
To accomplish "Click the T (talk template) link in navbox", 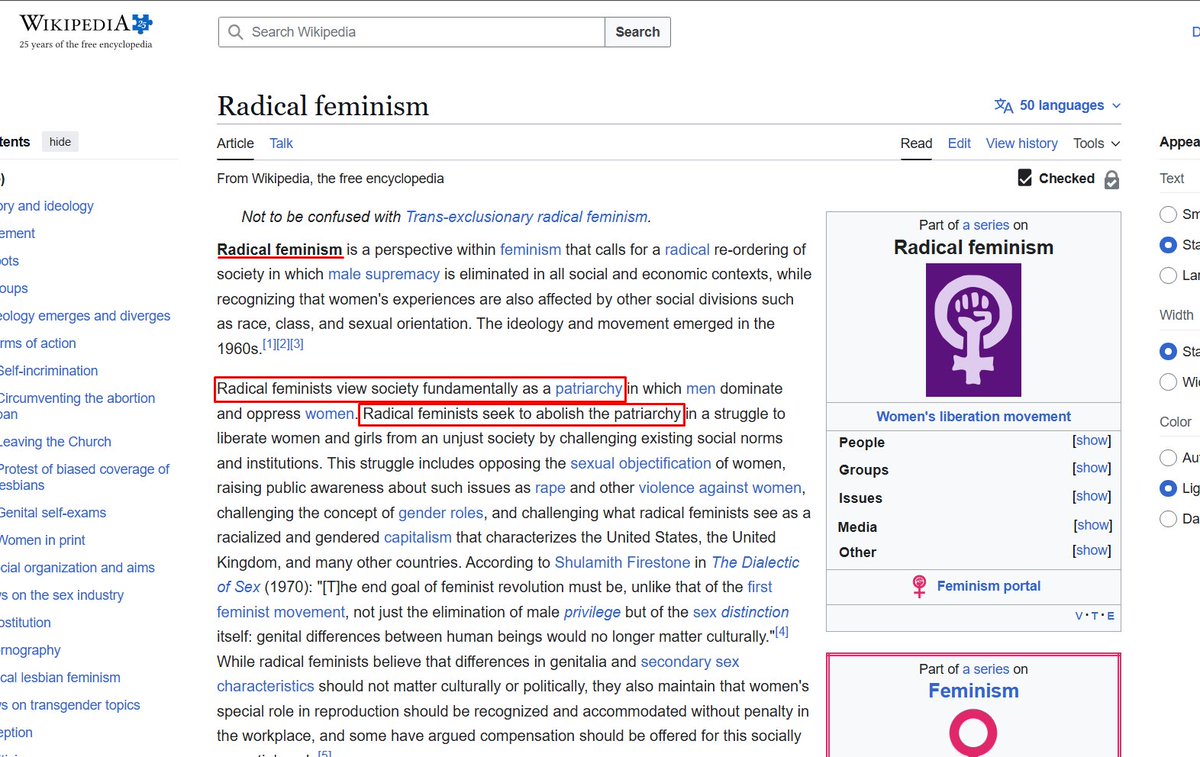I will click(1095, 616).
